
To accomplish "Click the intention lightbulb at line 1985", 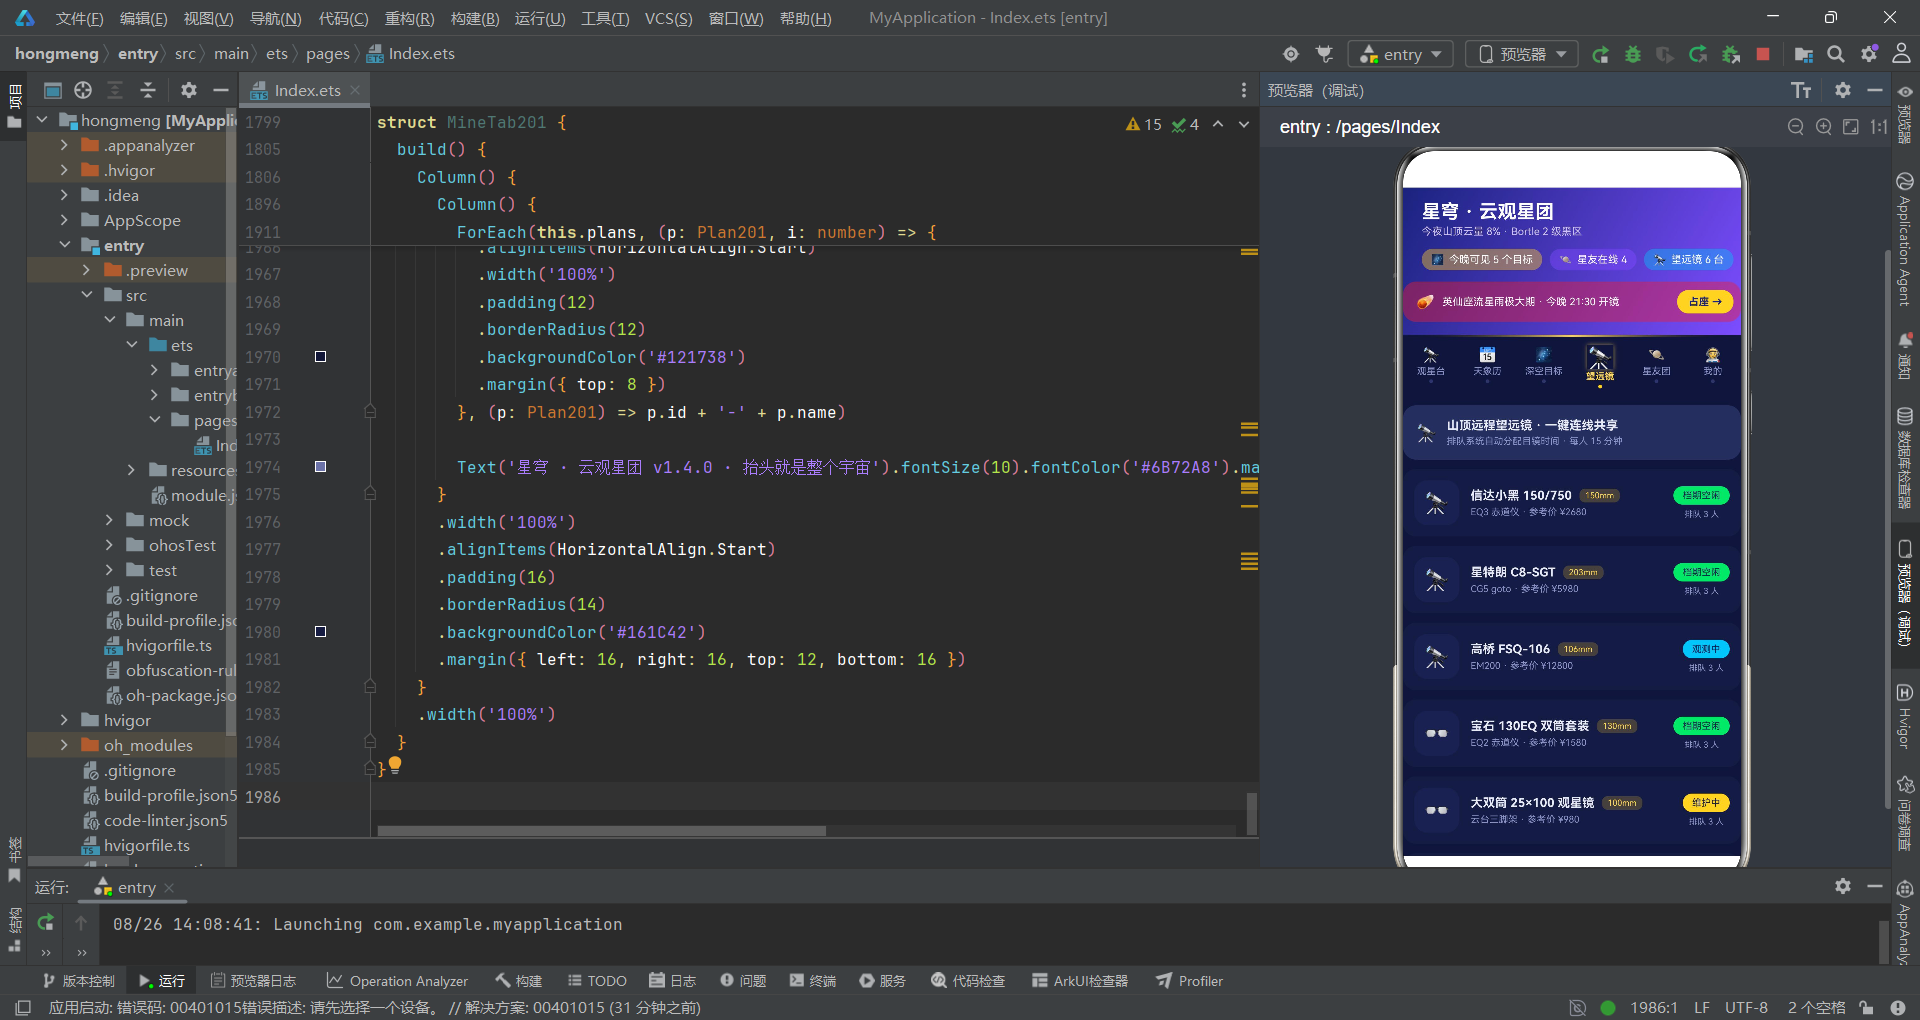I will [395, 765].
